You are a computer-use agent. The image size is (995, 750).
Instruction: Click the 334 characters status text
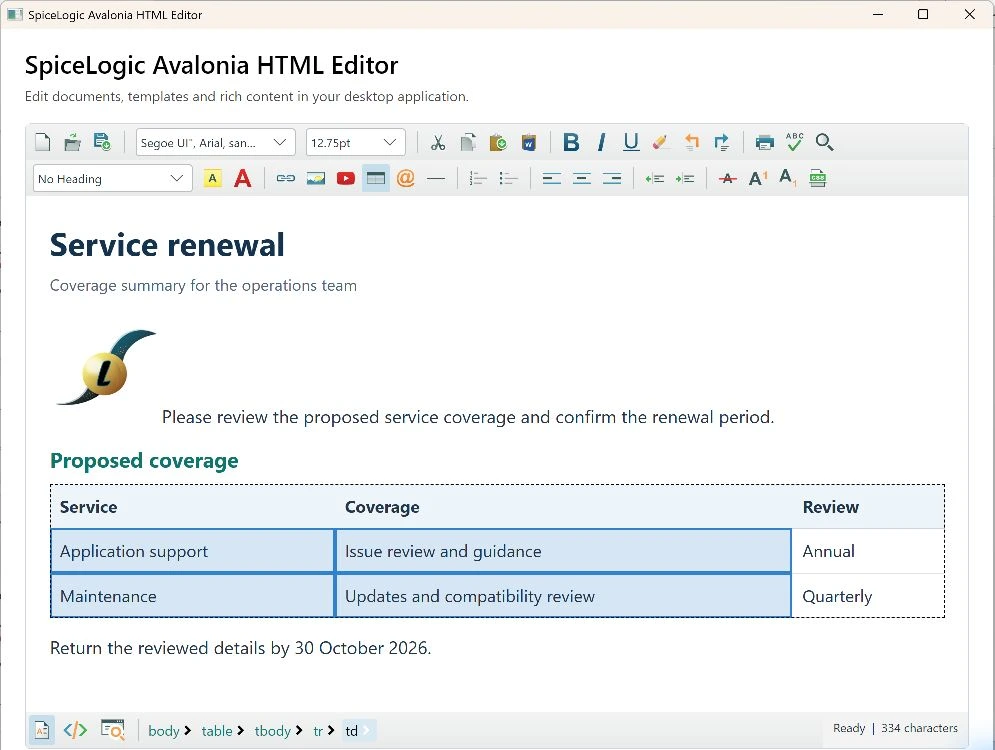919,728
